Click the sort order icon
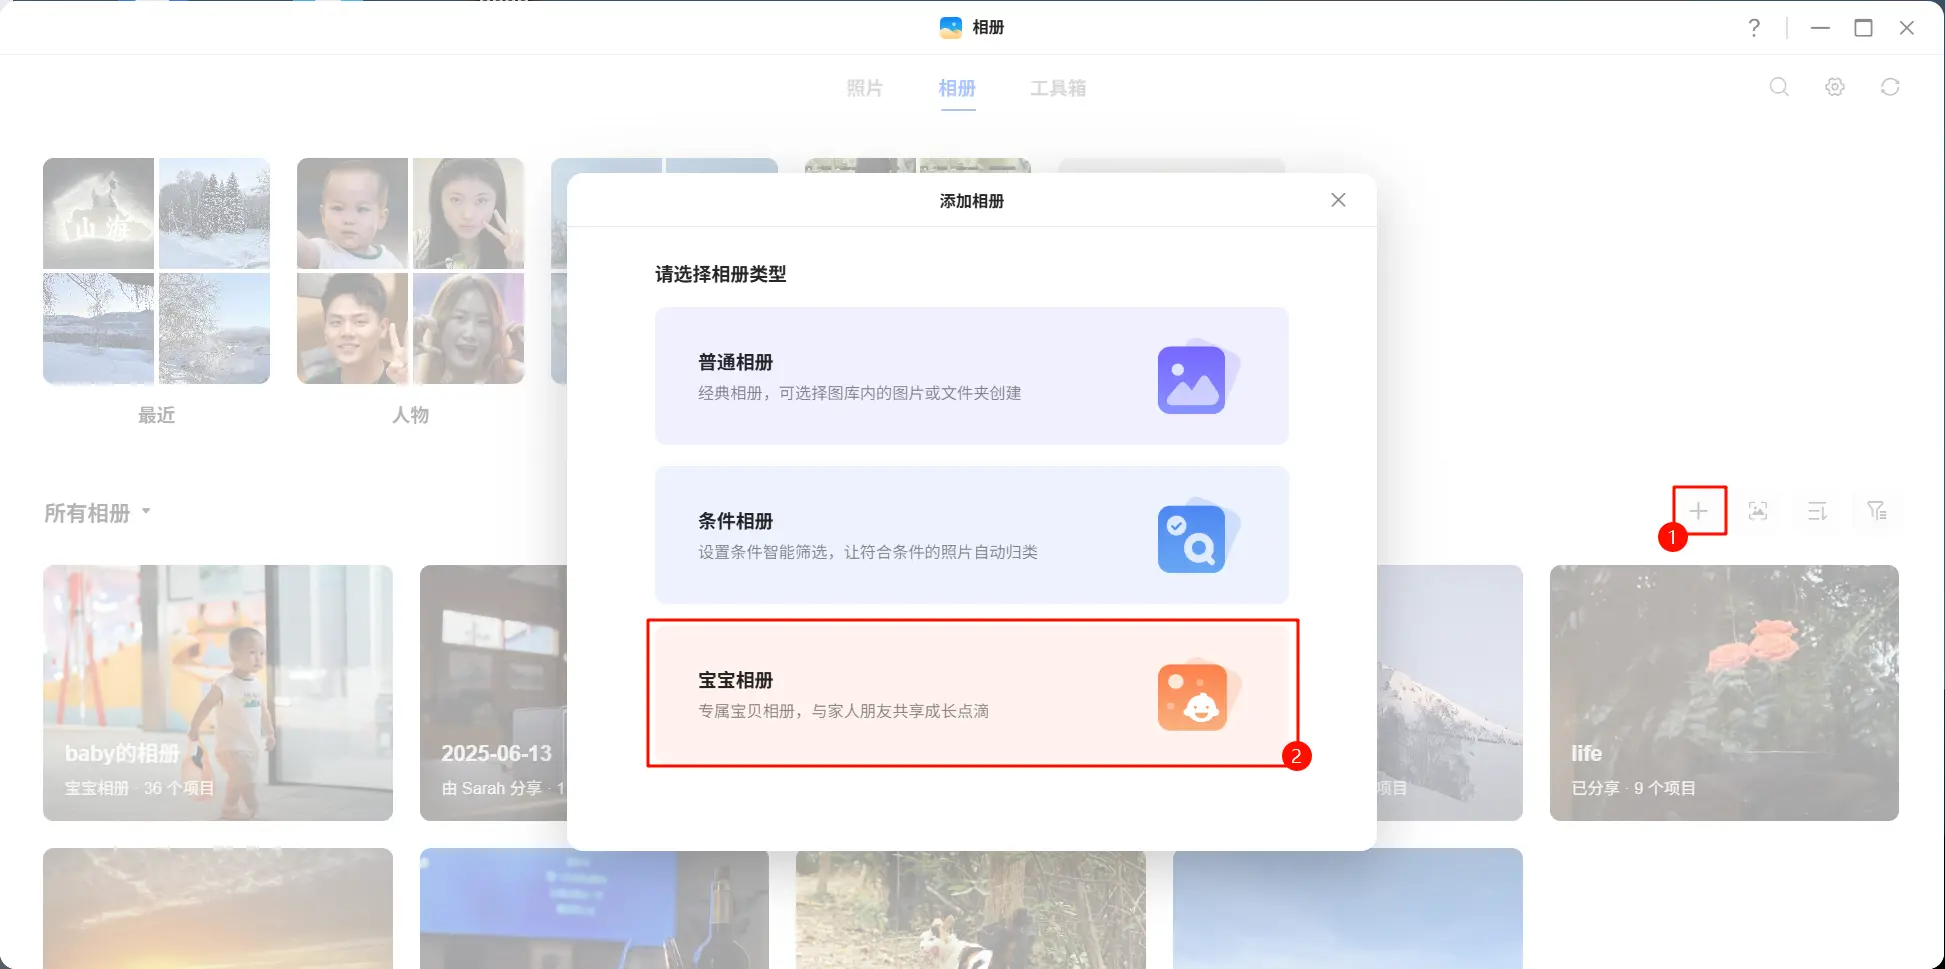This screenshot has height=969, width=1945. coord(1817,511)
